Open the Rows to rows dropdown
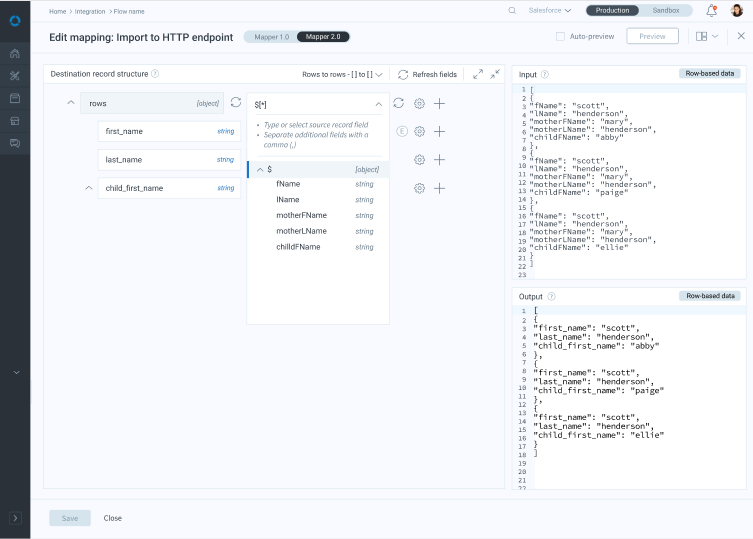 click(343, 74)
